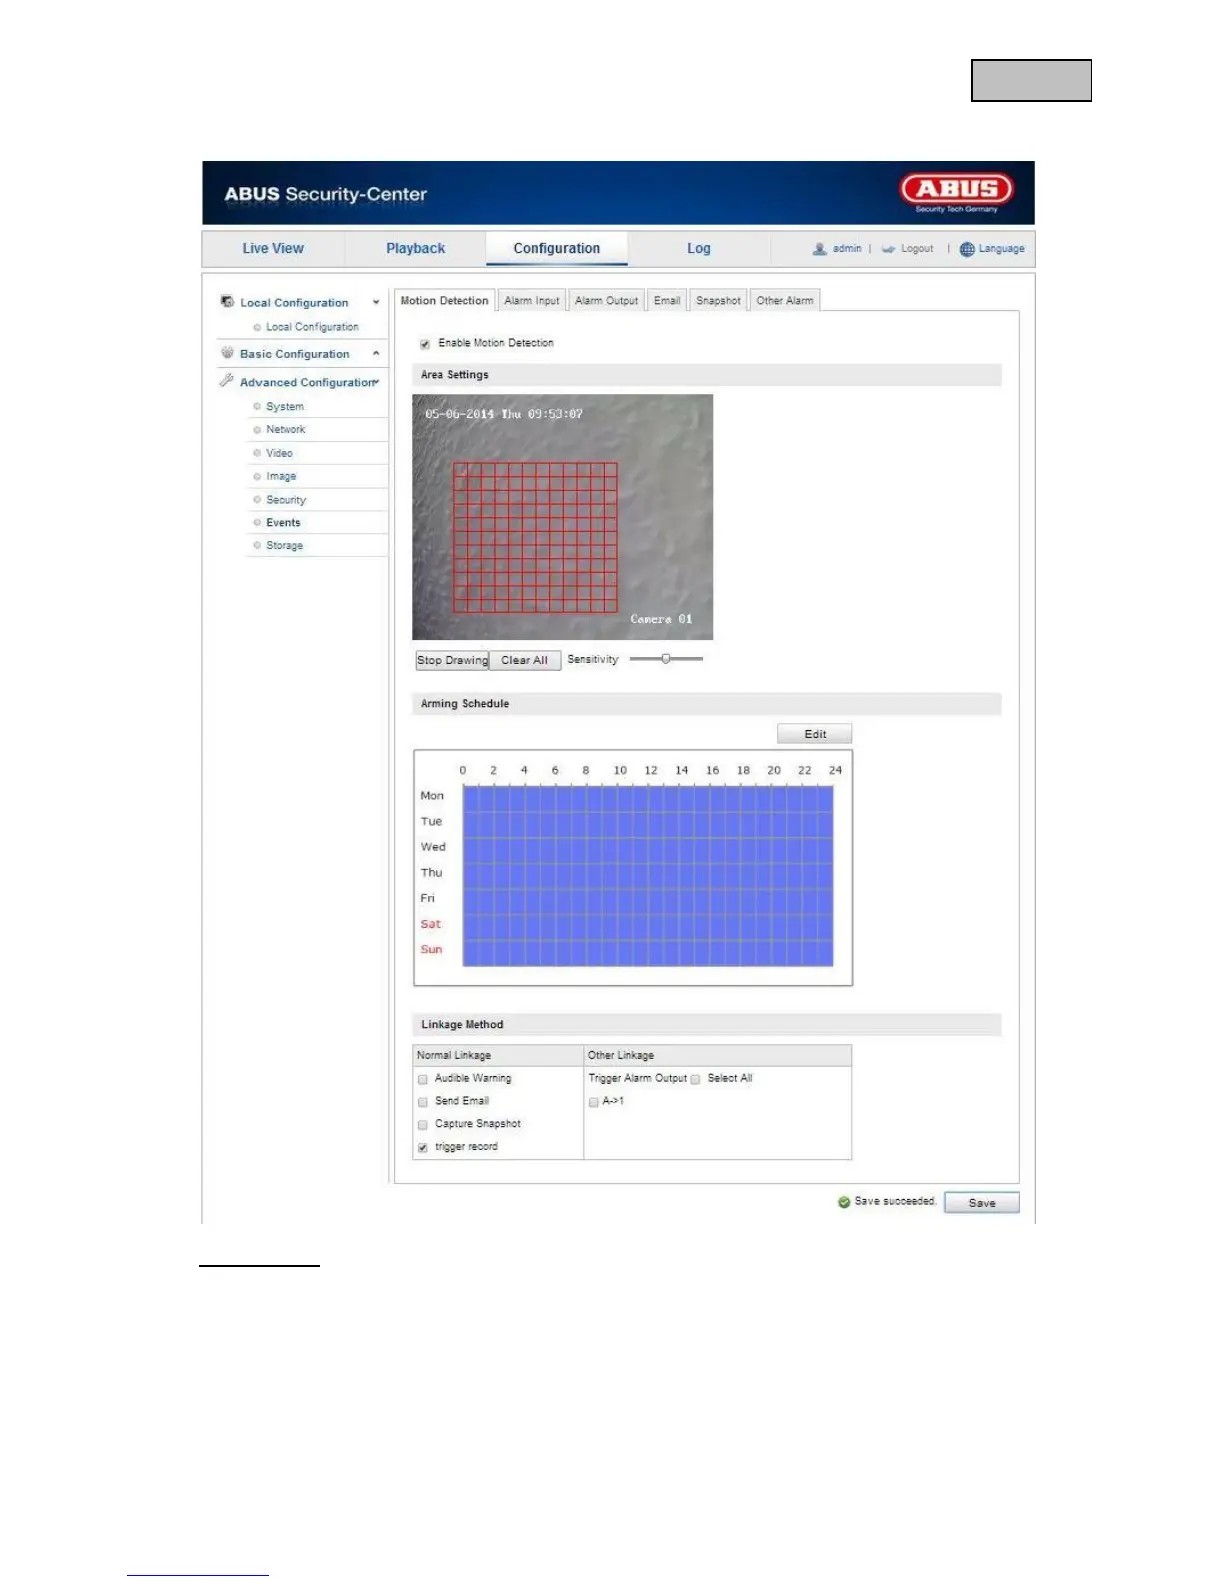Click the admin user icon
The image size is (1224, 1584).
pyautogui.click(x=820, y=249)
